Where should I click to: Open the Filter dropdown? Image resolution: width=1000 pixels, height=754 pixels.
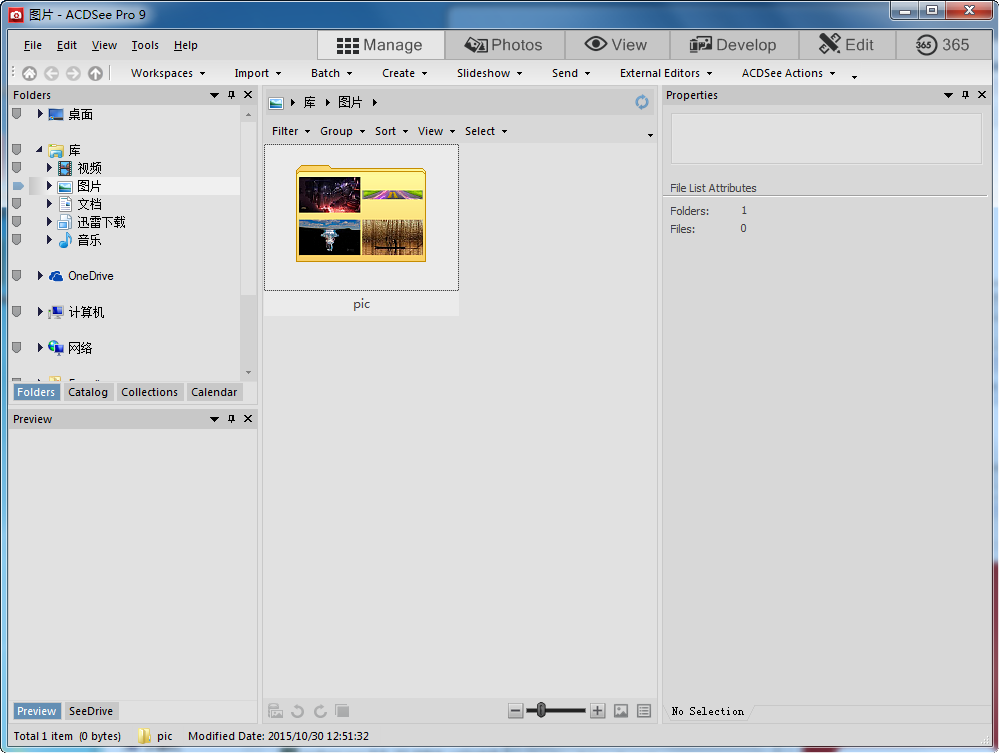tap(291, 131)
